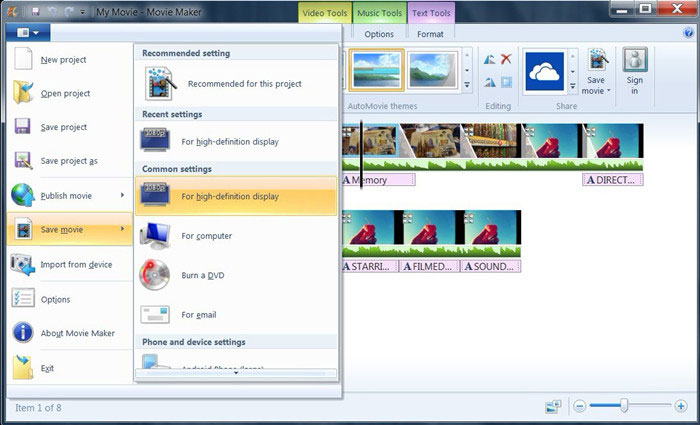Click the envelope icon for email

(155, 314)
